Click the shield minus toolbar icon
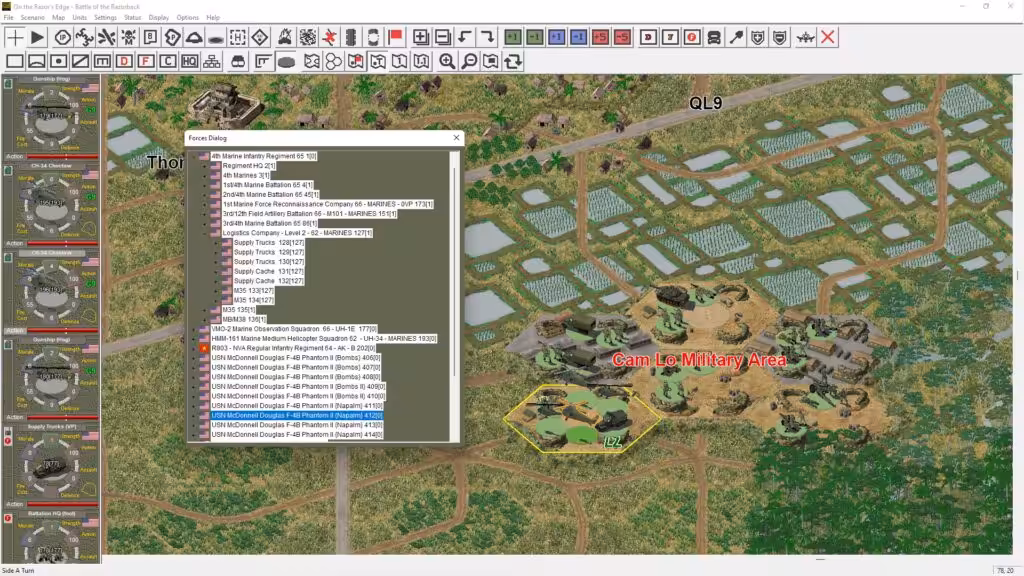 780,37
